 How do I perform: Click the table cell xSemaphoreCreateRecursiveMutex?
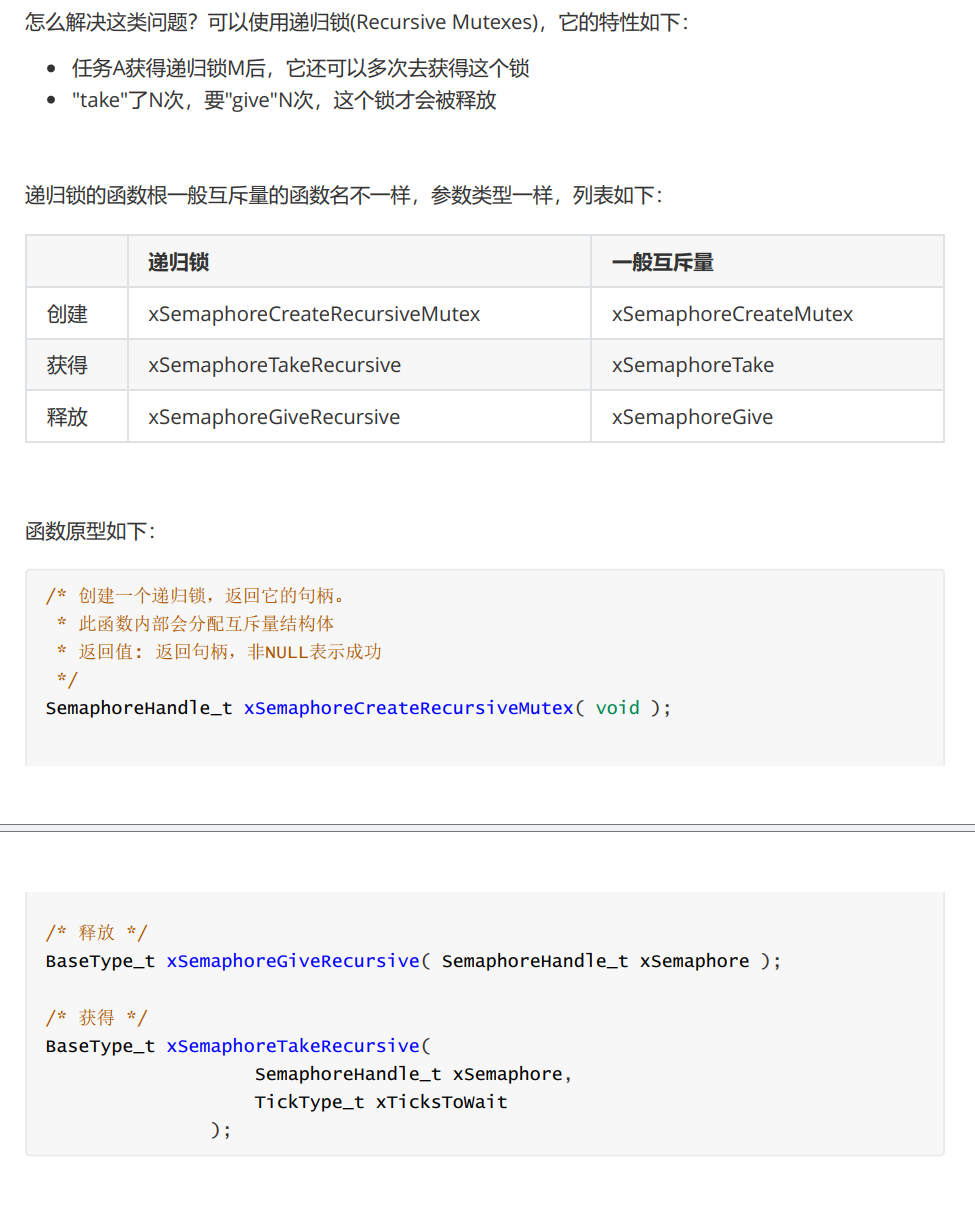coord(359,314)
